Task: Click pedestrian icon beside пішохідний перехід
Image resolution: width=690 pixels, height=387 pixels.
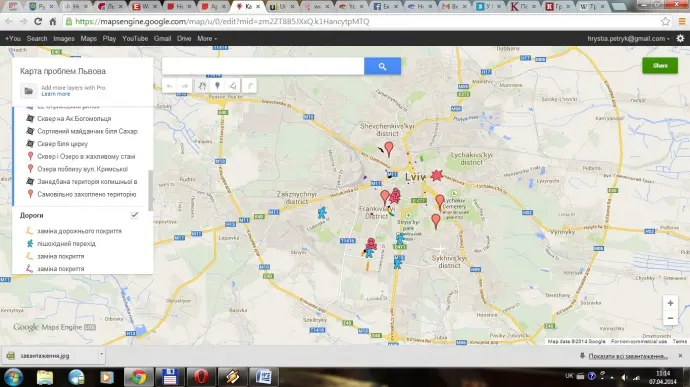Action: pos(30,243)
